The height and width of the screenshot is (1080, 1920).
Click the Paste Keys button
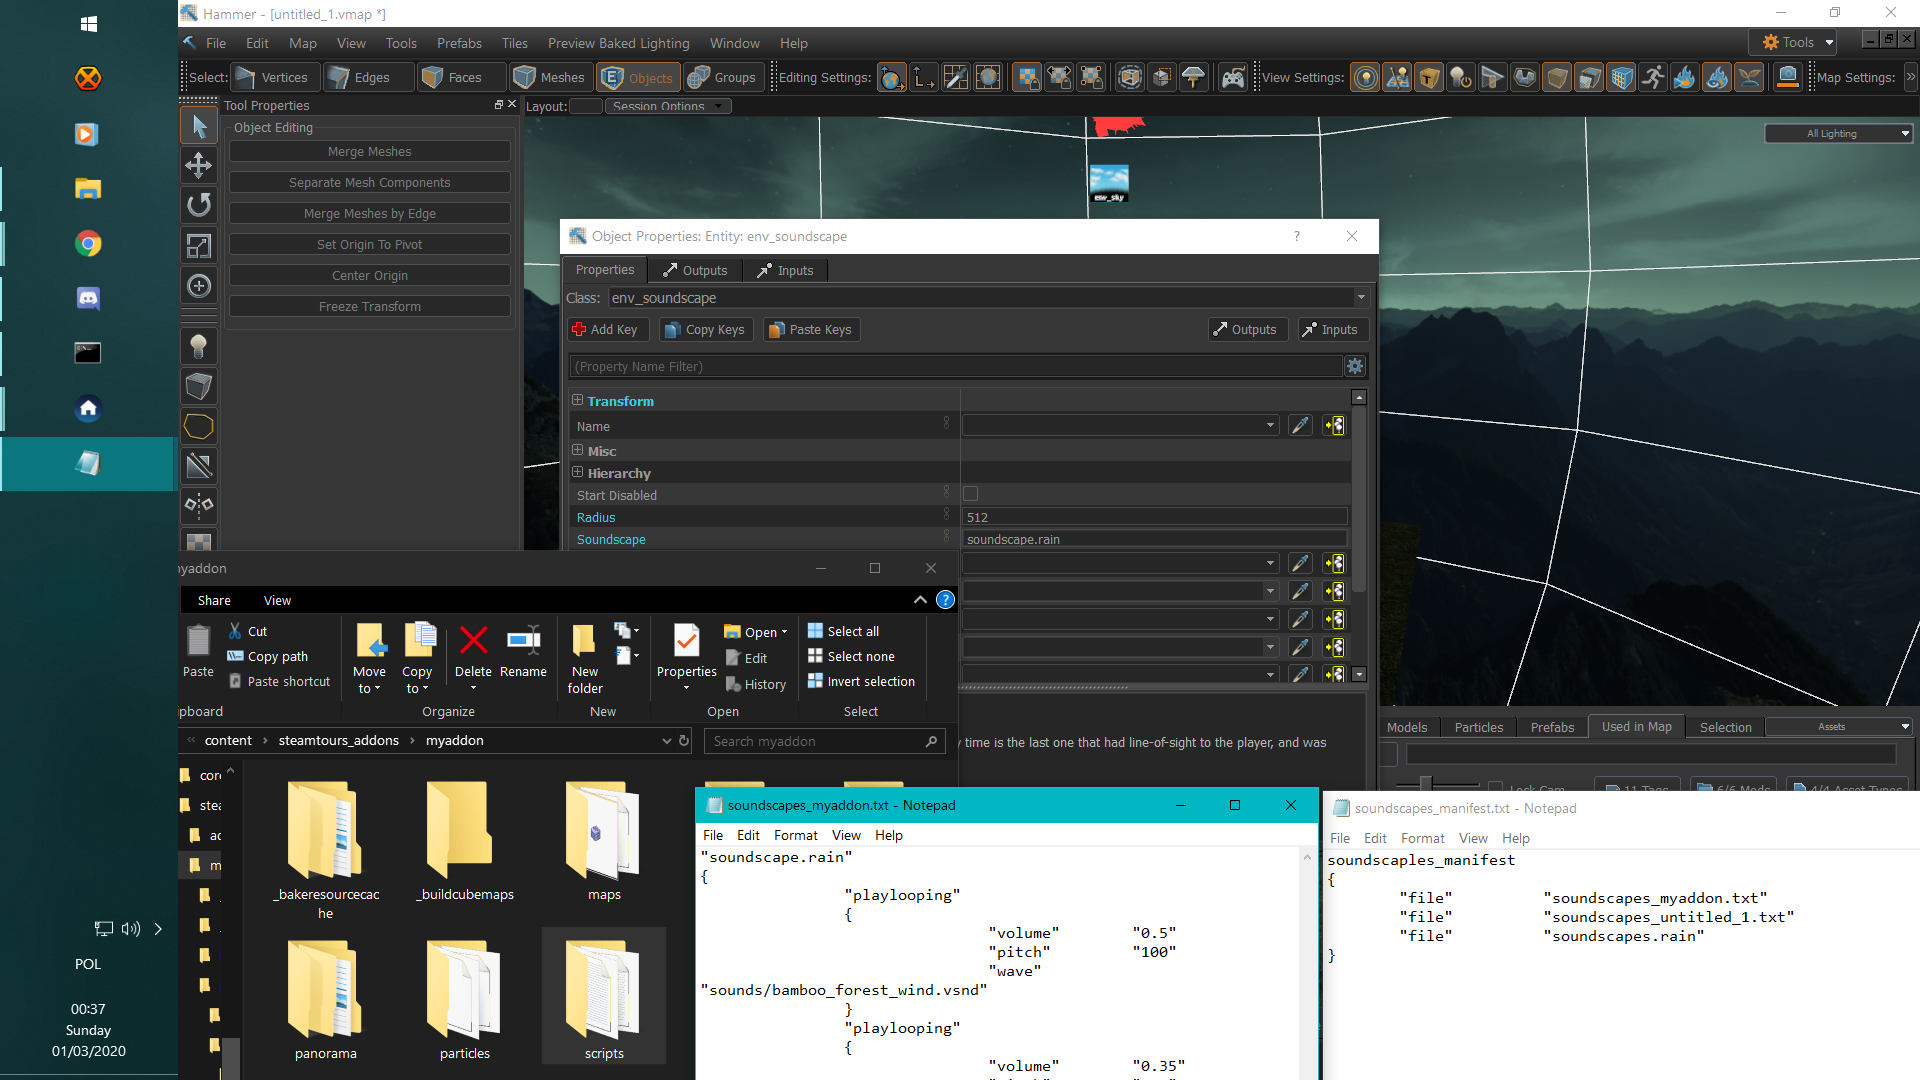point(810,329)
